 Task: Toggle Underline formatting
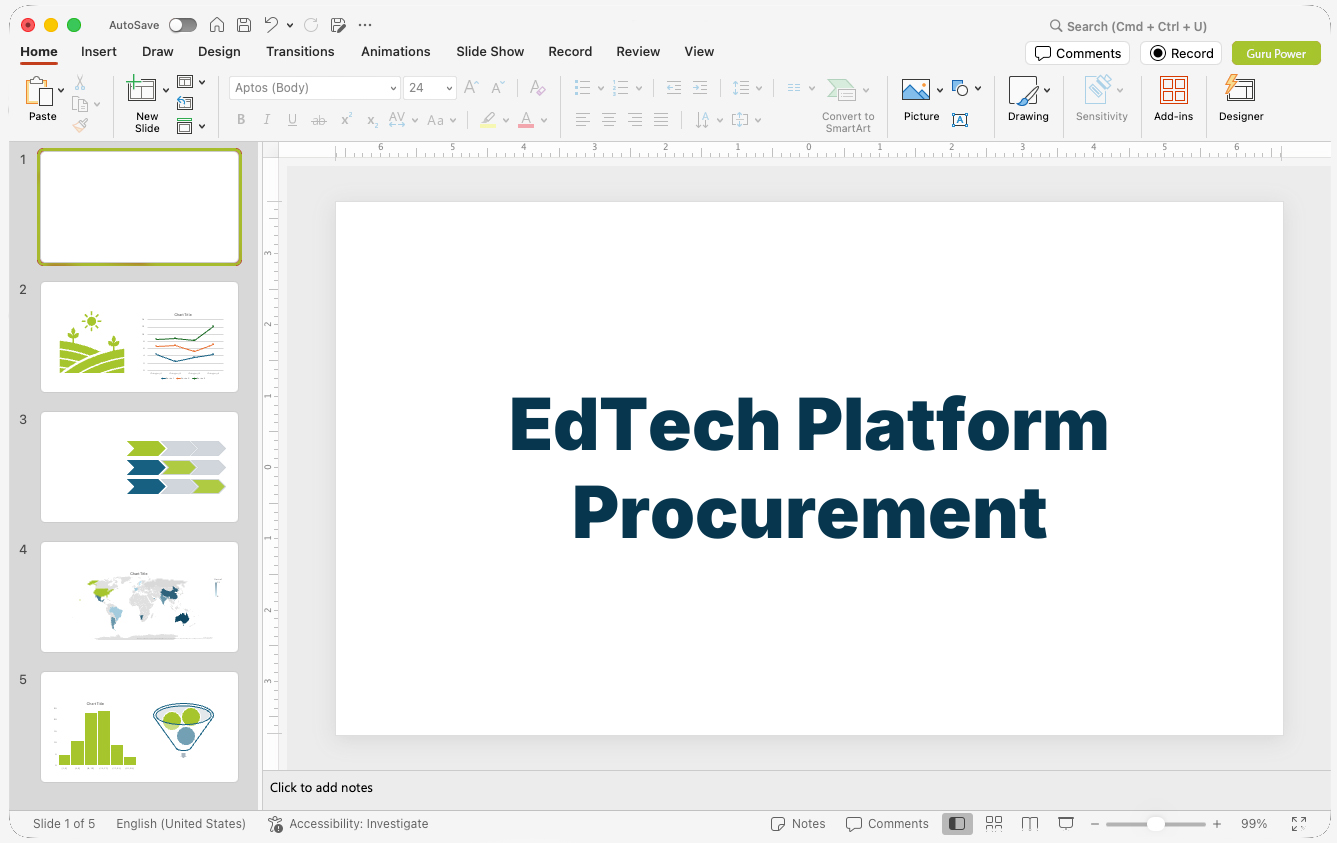click(x=293, y=120)
